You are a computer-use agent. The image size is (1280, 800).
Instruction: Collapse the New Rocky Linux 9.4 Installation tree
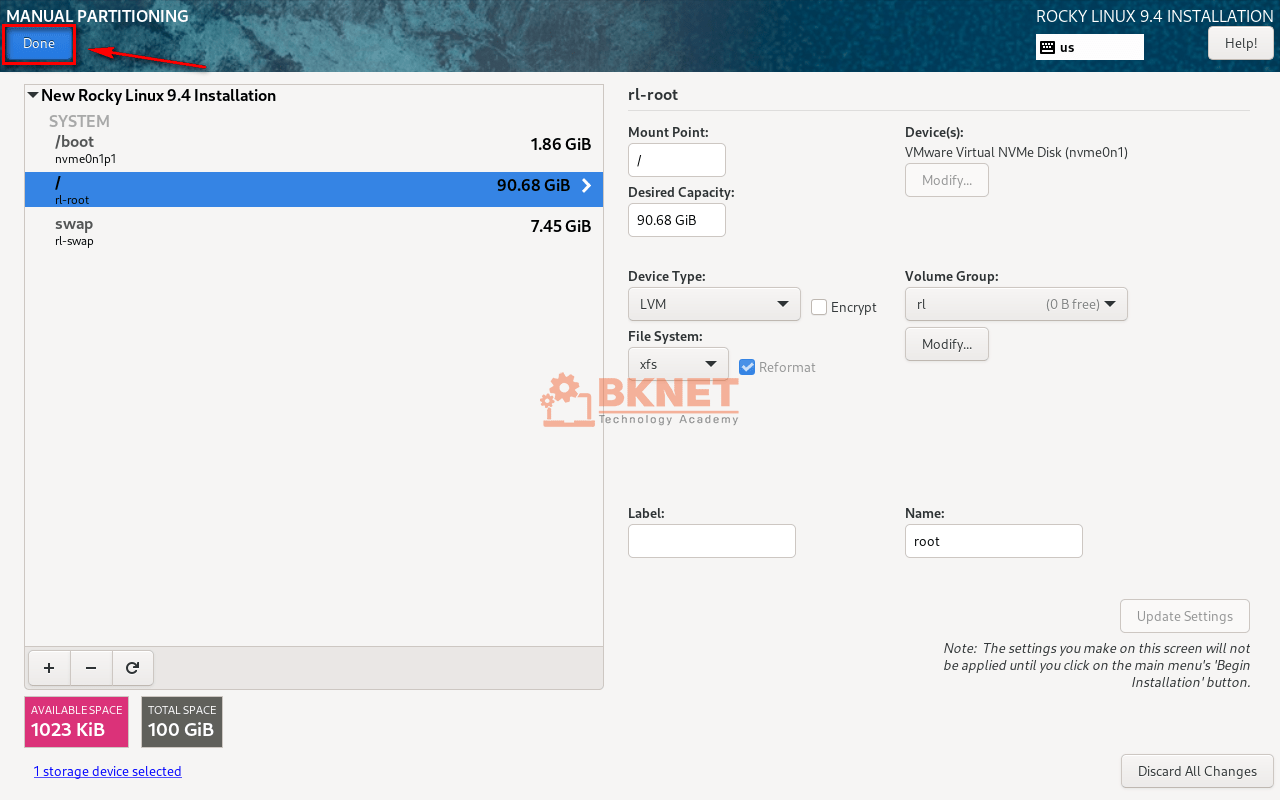click(x=32, y=95)
